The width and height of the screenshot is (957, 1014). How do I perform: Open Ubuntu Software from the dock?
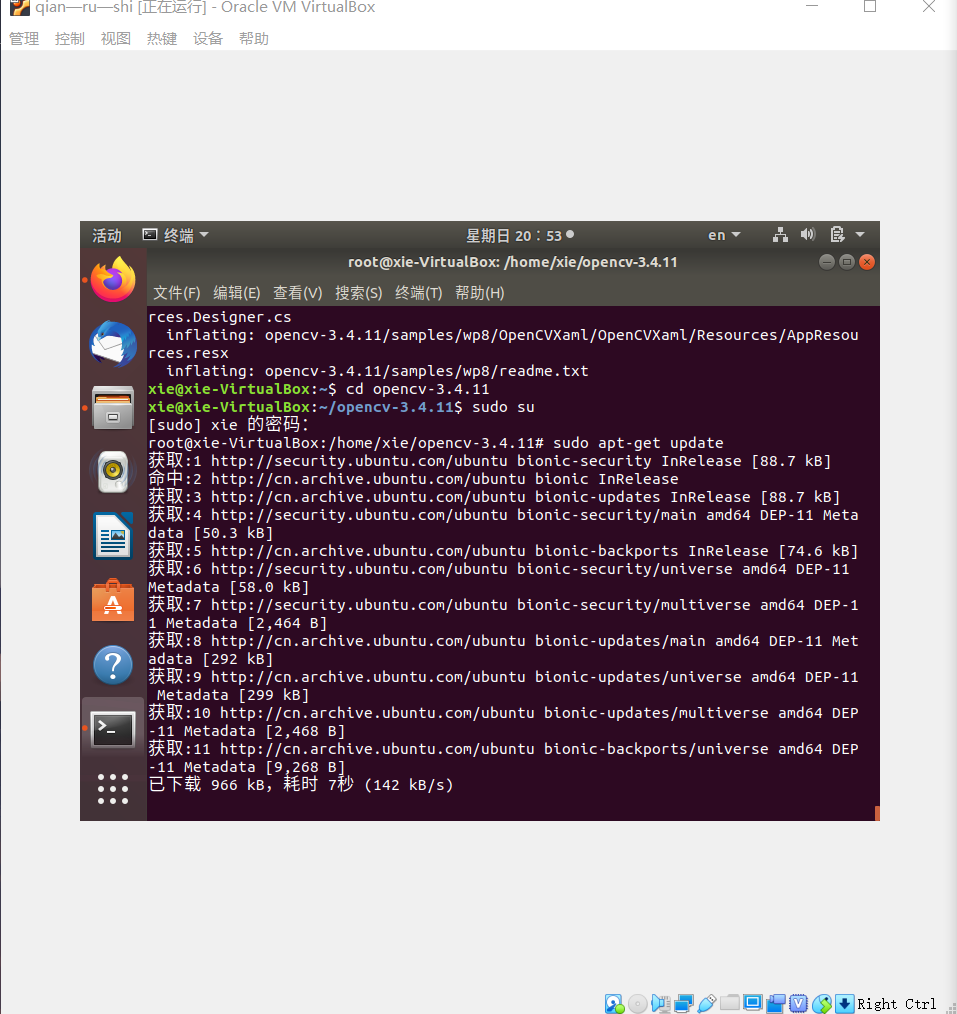[x=113, y=601]
